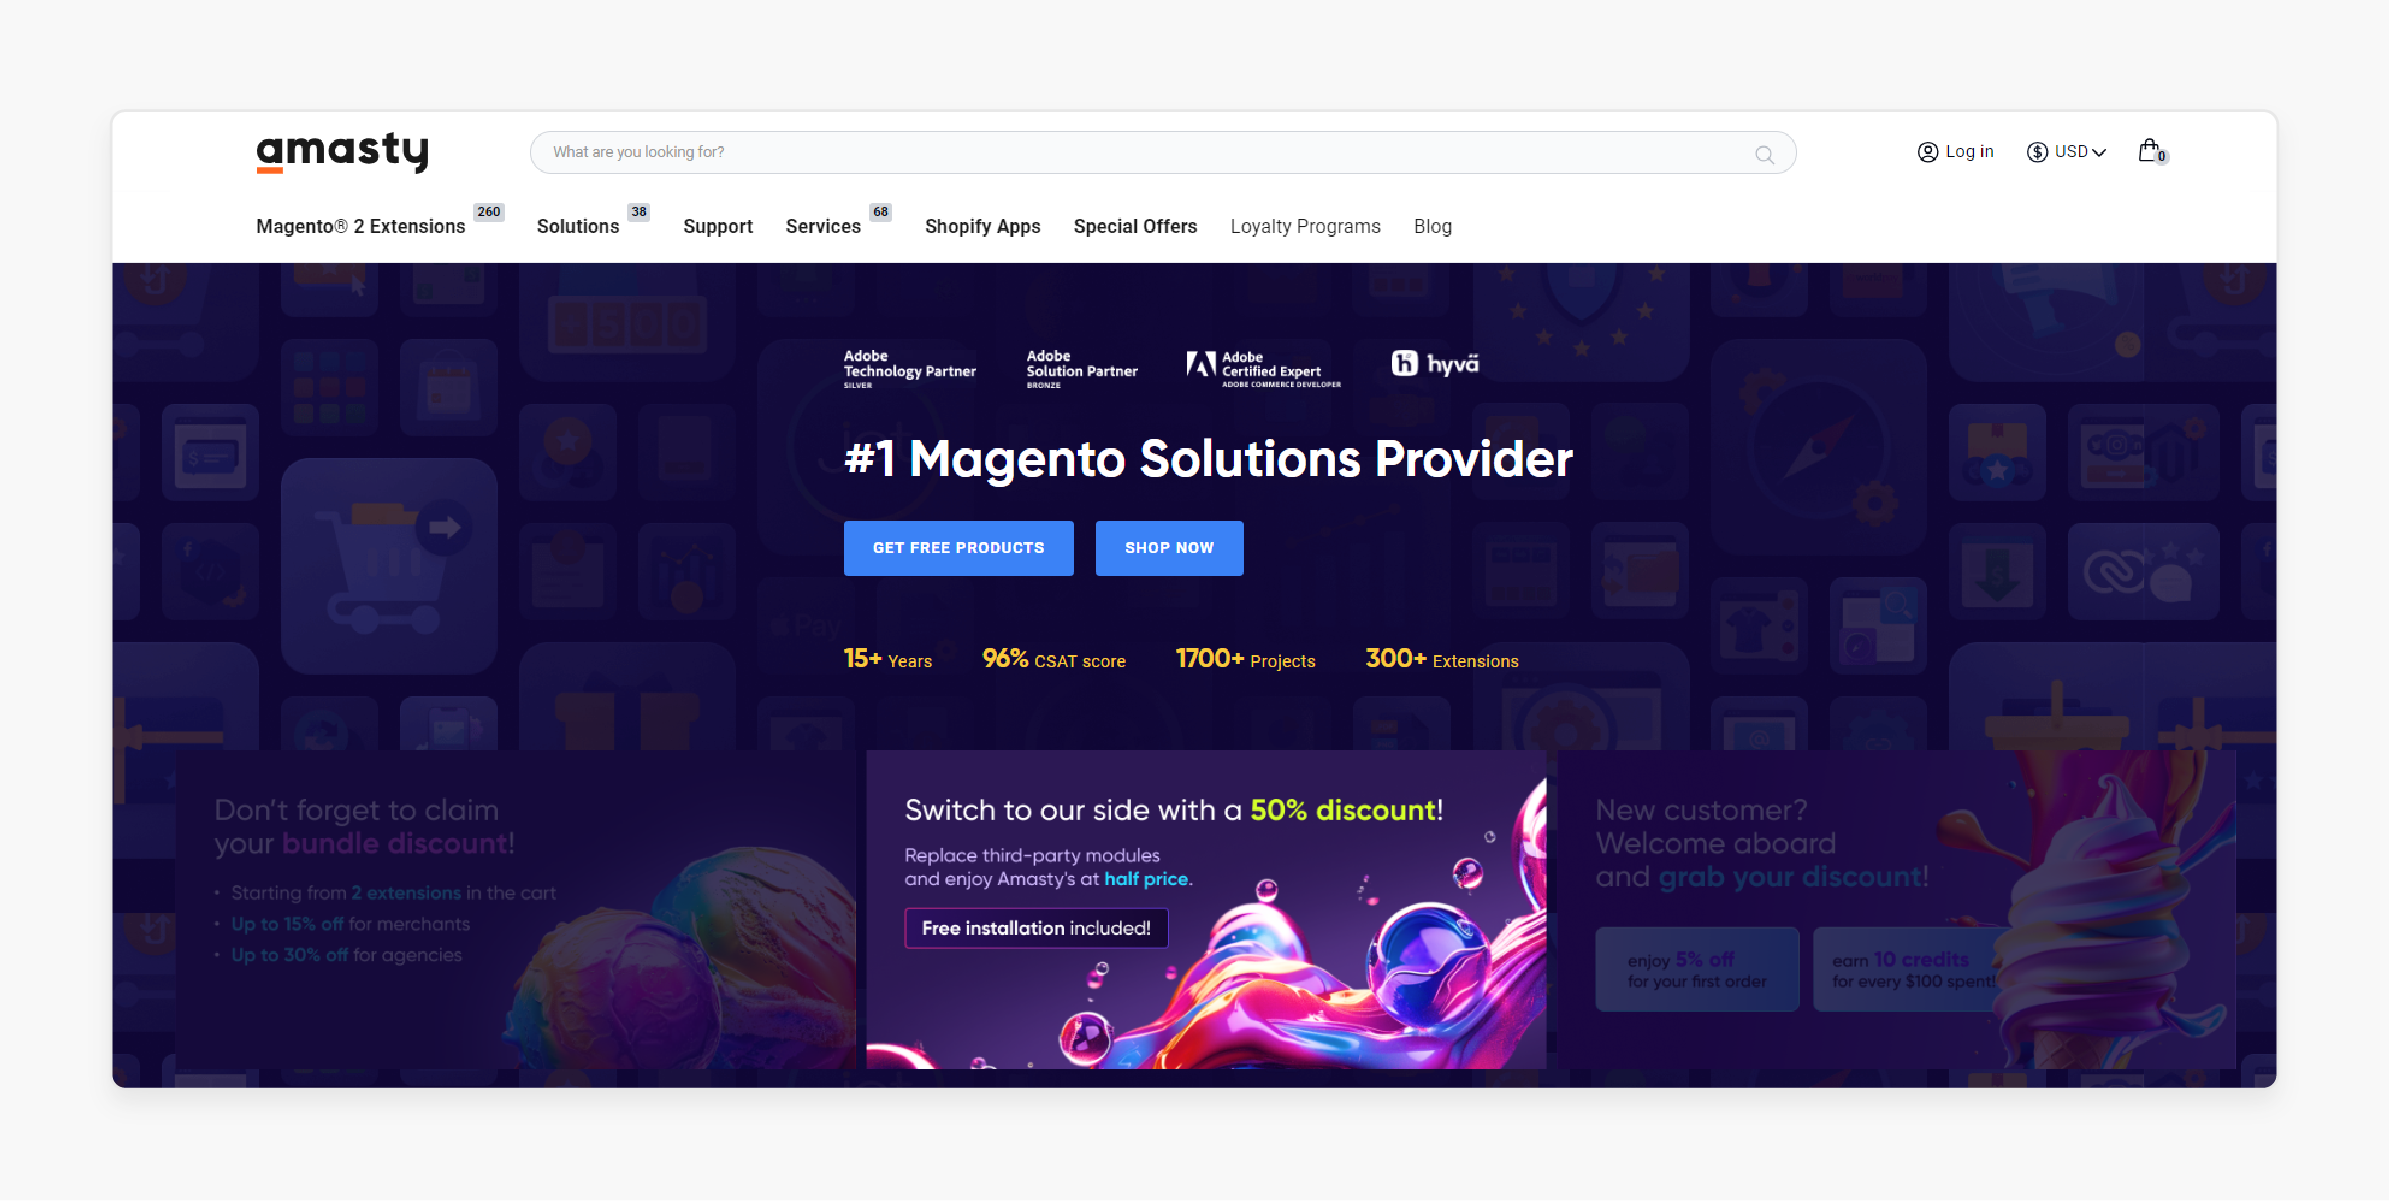
Task: Navigate to Shopify Apps tab
Action: pos(982,225)
